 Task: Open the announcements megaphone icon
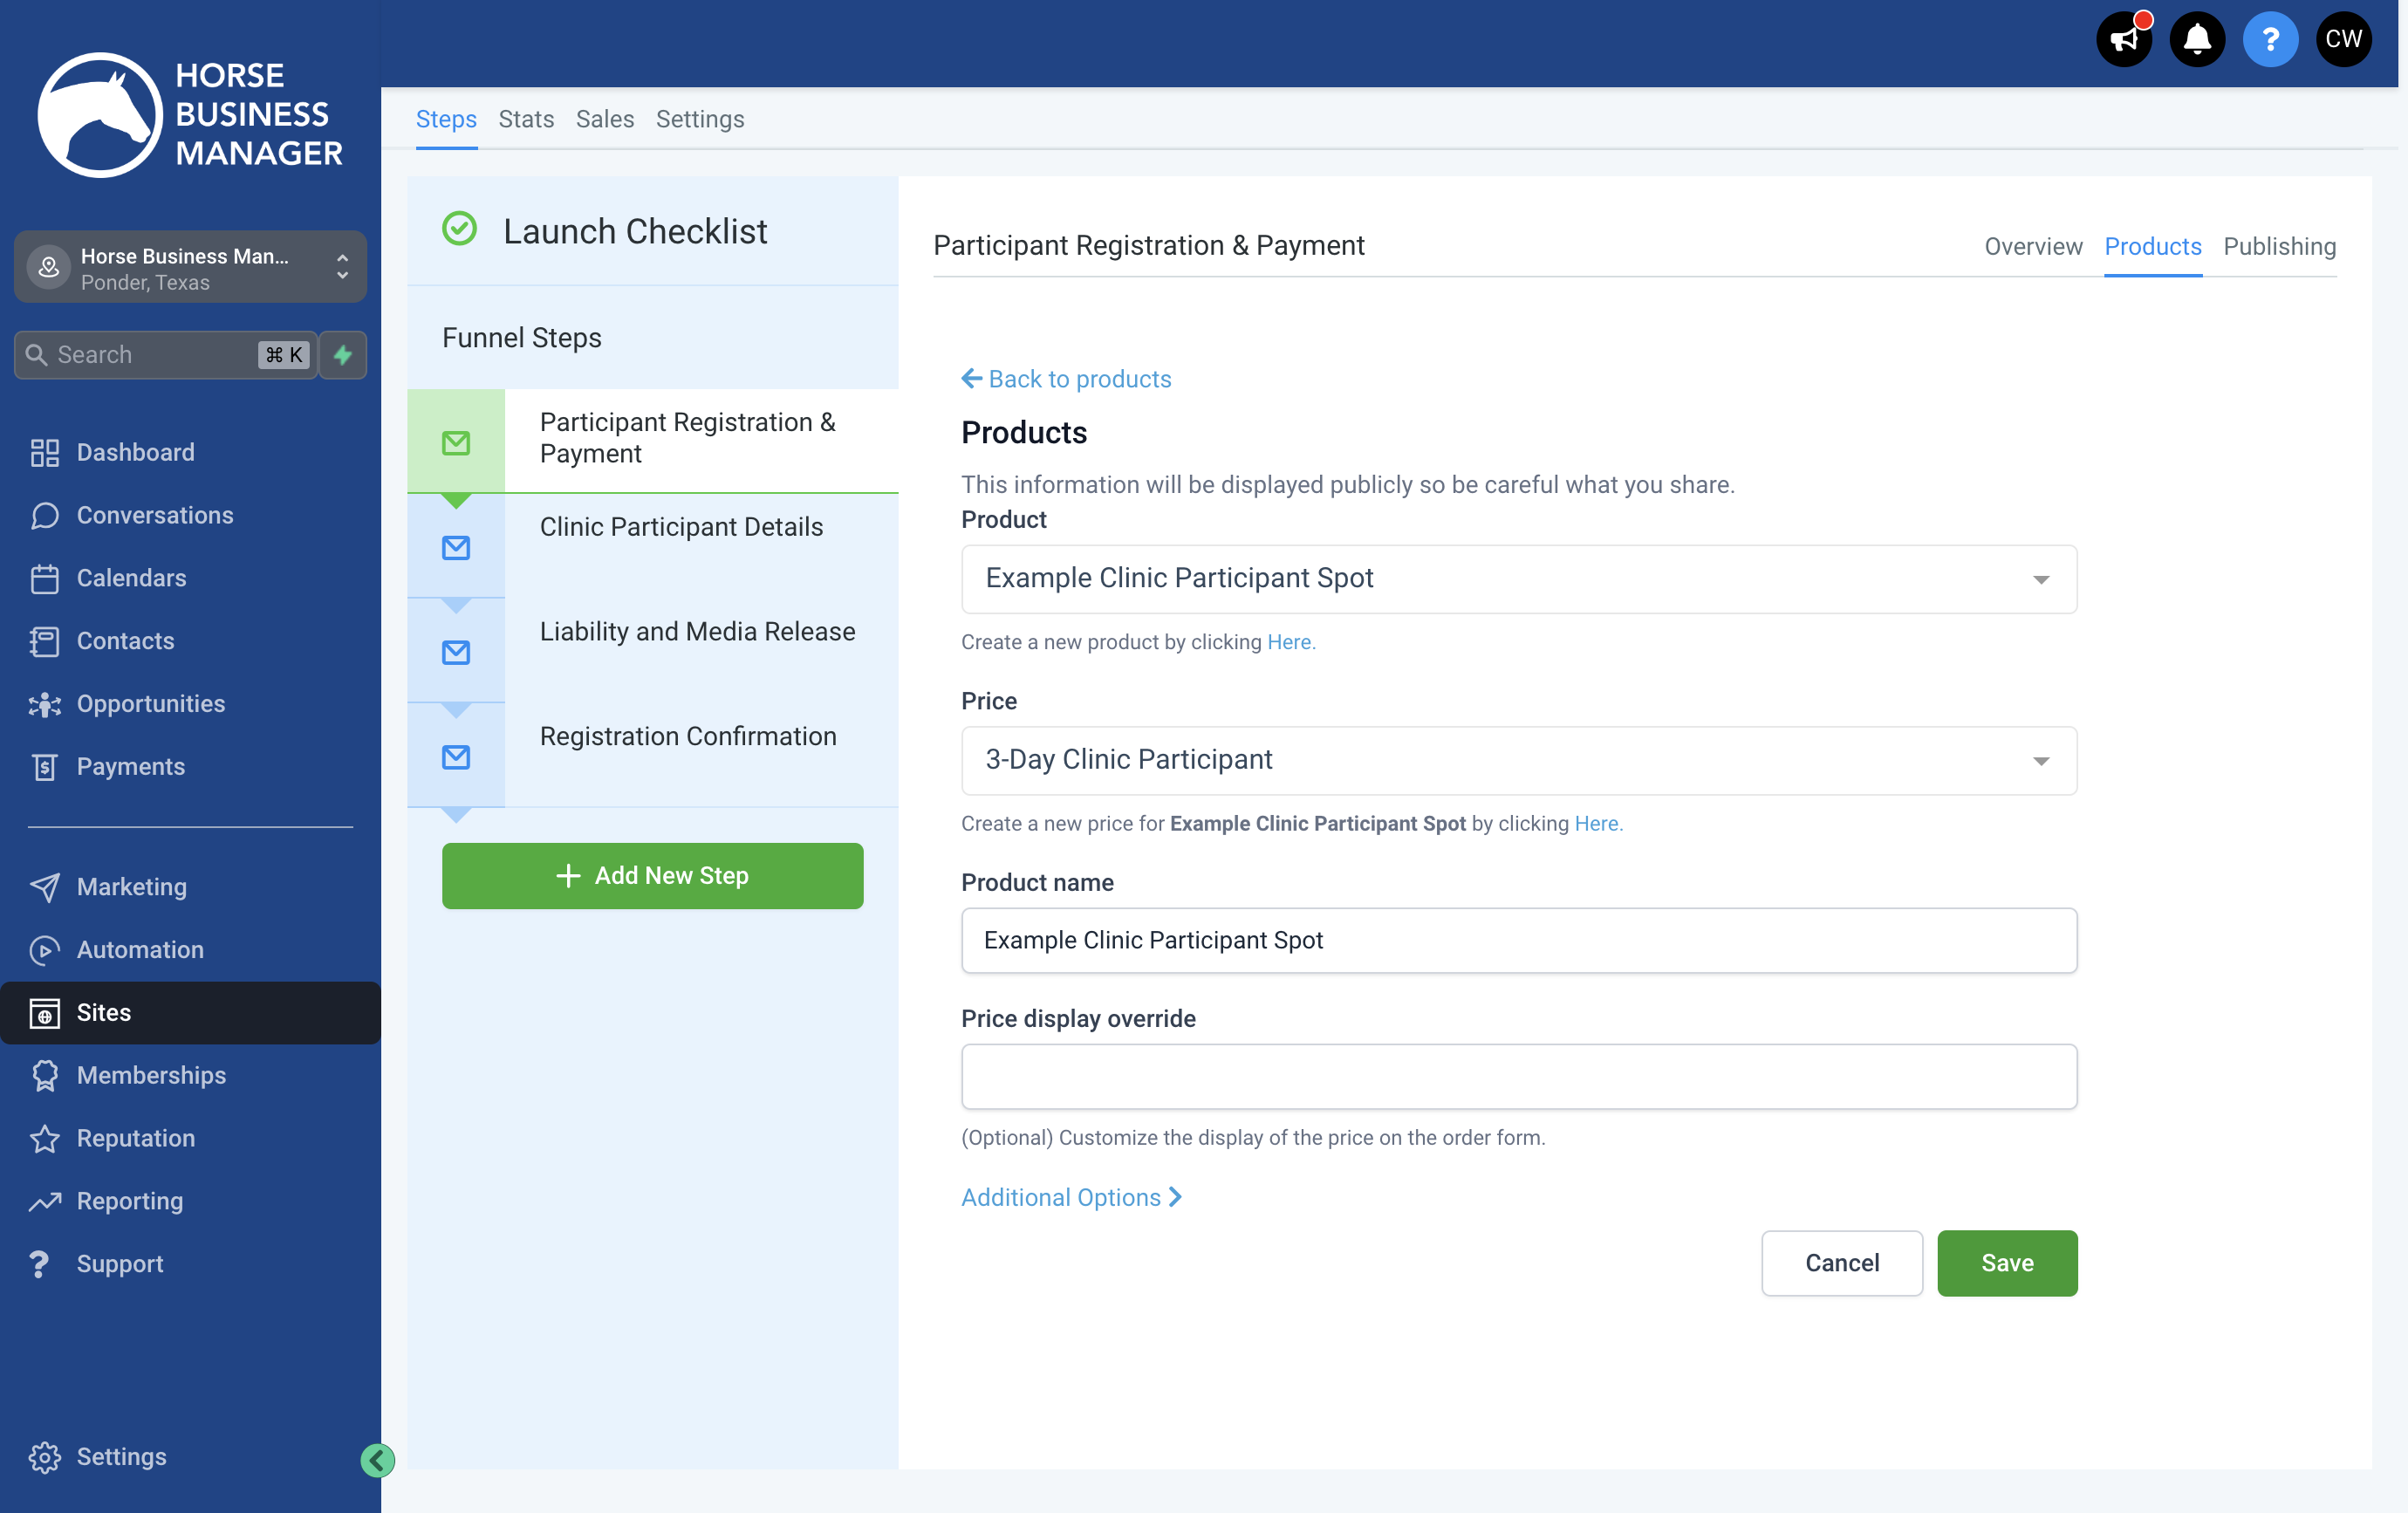point(2123,40)
